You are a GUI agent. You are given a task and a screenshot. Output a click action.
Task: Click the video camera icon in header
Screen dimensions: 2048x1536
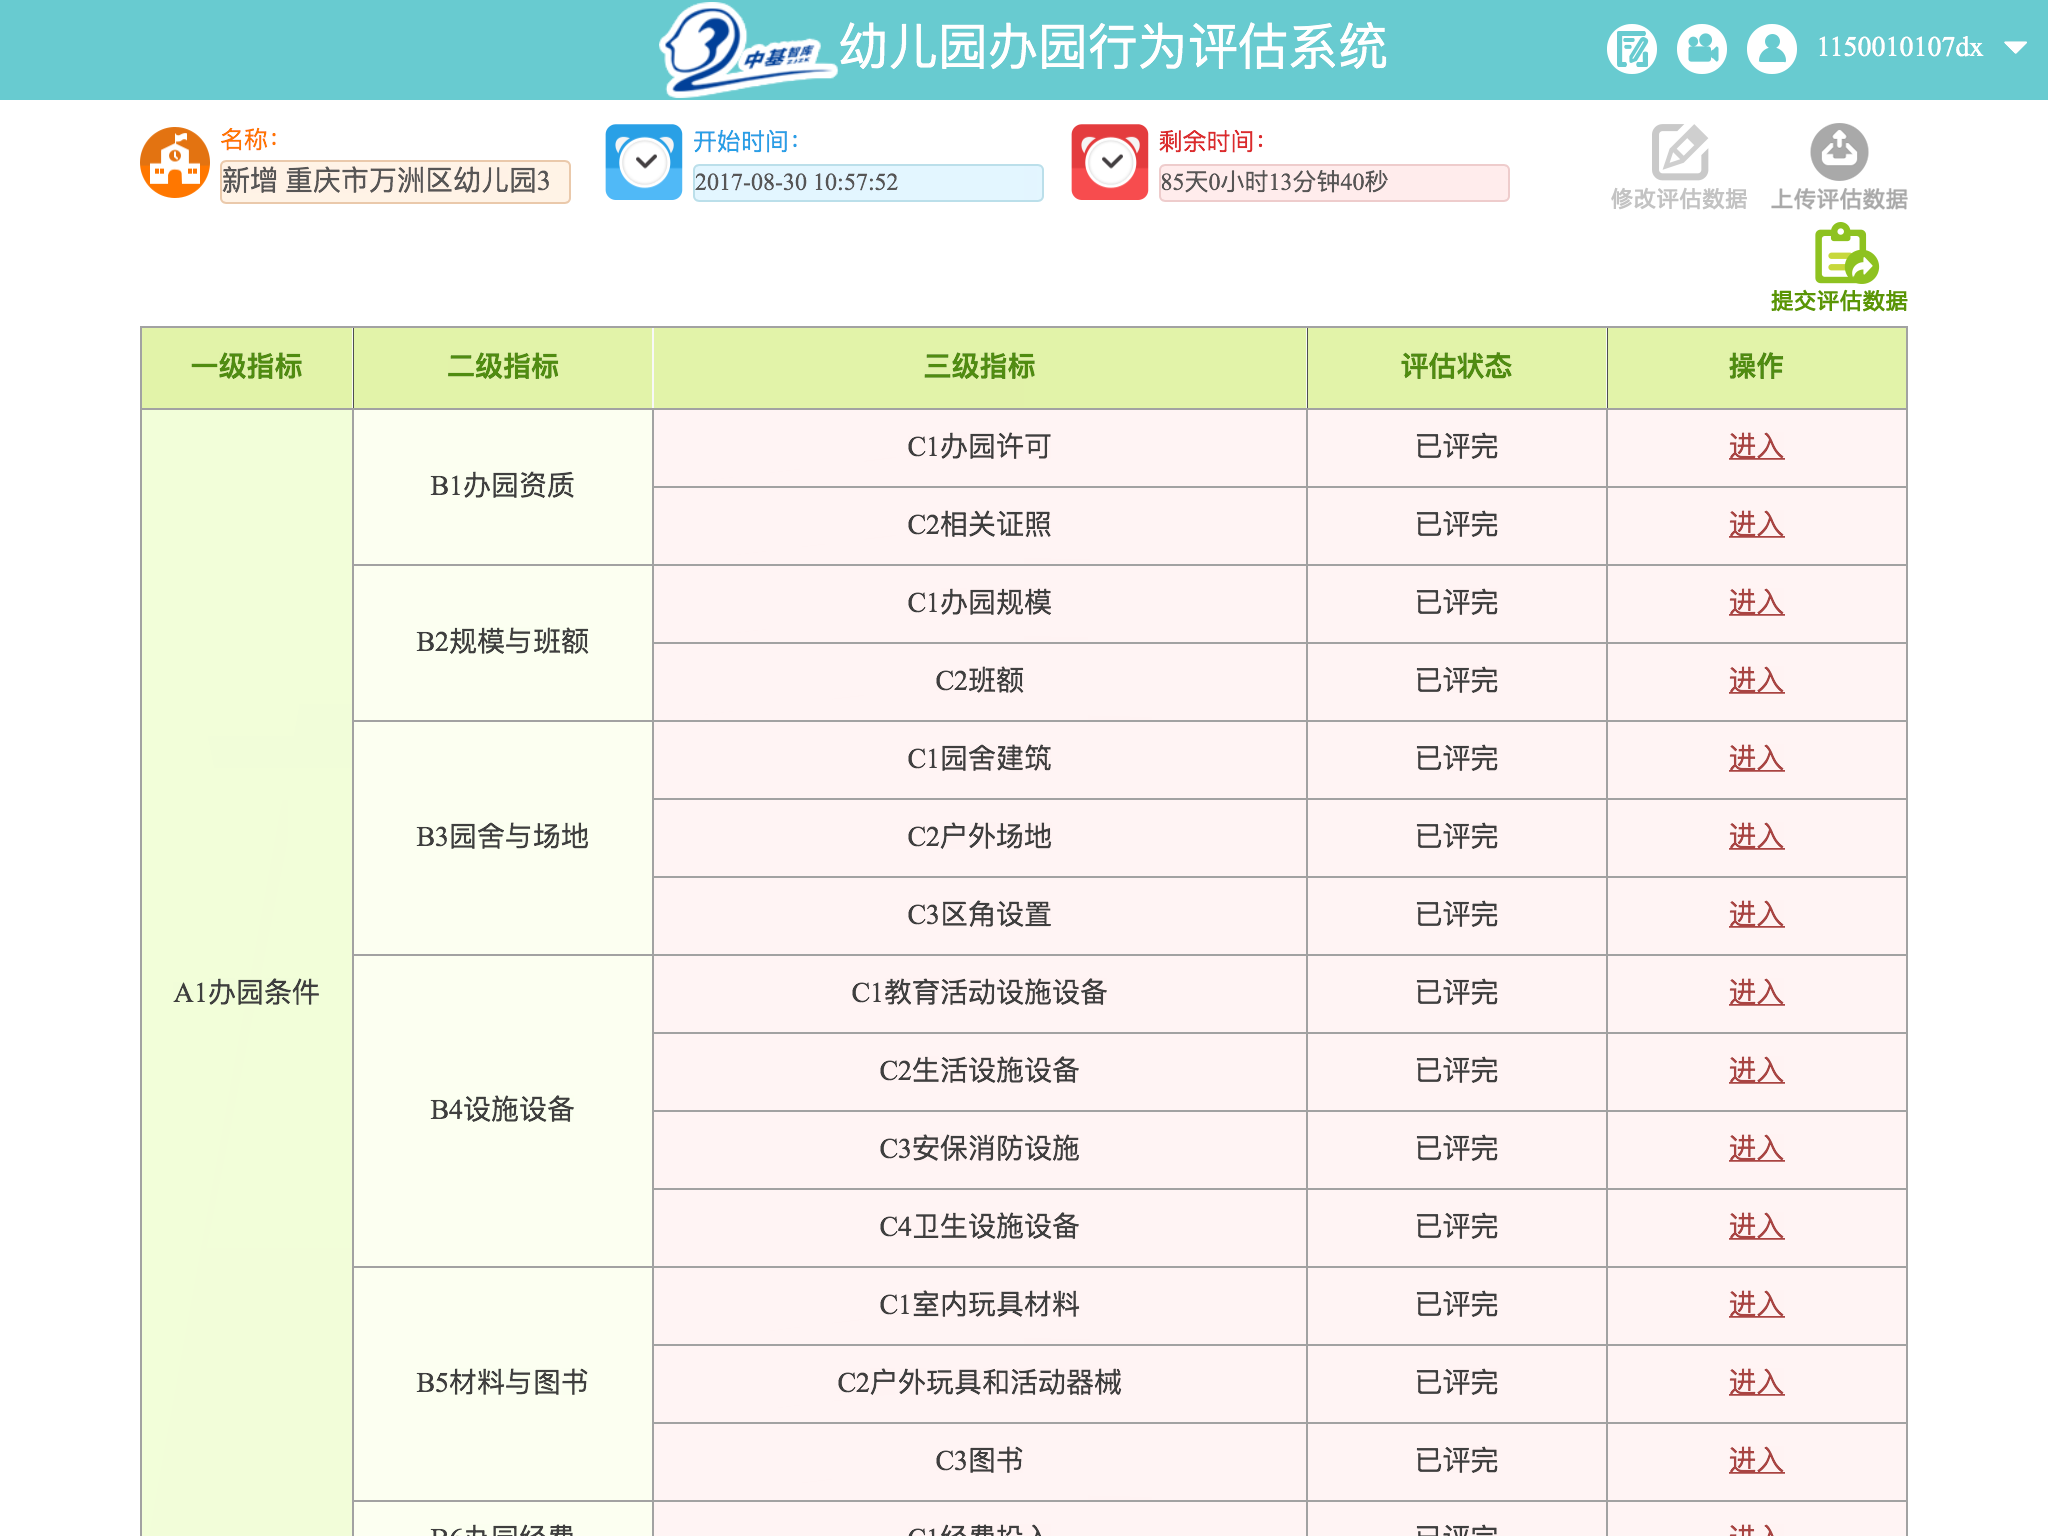[x=1702, y=48]
